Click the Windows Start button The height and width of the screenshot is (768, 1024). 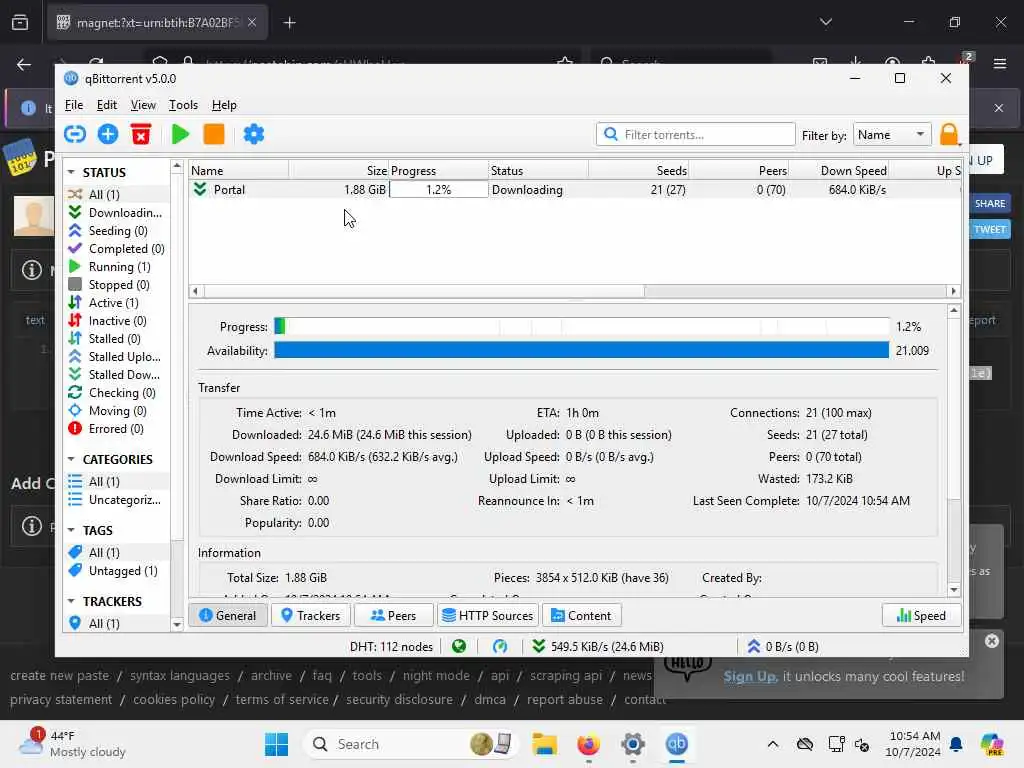point(276,744)
